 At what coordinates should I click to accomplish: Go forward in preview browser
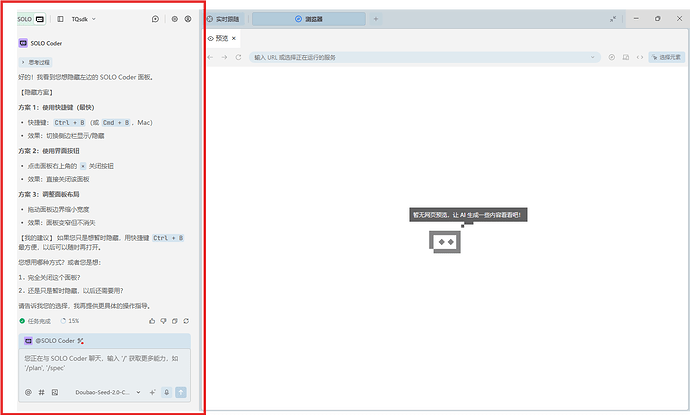pos(224,57)
